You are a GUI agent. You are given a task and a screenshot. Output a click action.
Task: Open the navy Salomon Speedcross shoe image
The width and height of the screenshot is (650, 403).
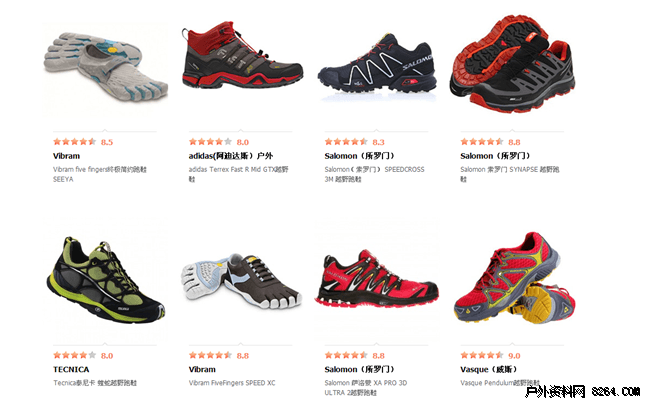click(x=377, y=64)
